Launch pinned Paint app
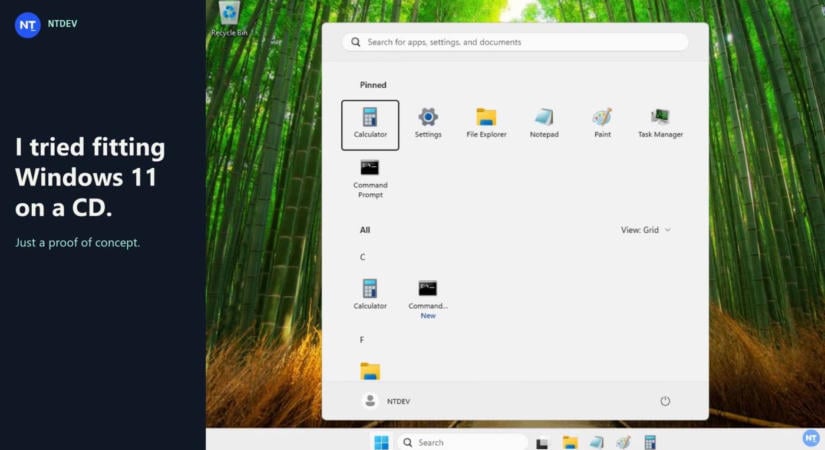Screen dimensions: 825x450 [x=602, y=123]
